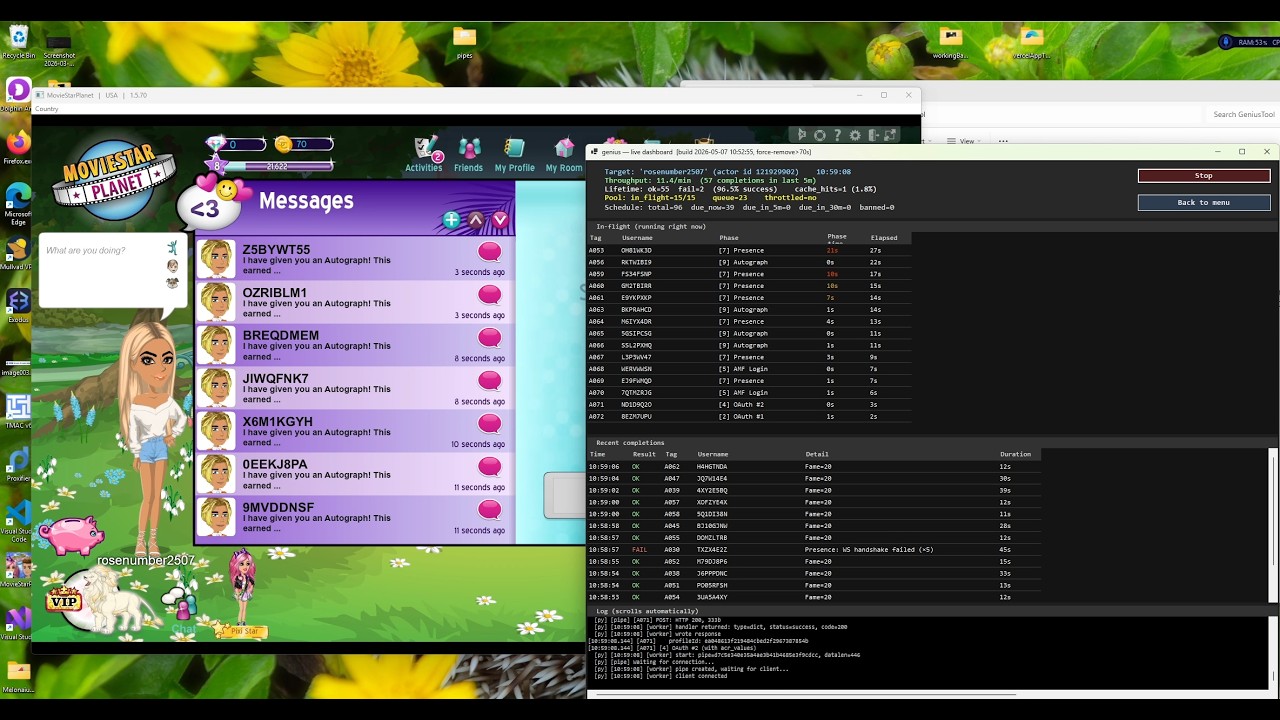The image size is (1280, 720).
Task: Reply to X6M1KGYH with the pink bubble
Action: (489, 423)
